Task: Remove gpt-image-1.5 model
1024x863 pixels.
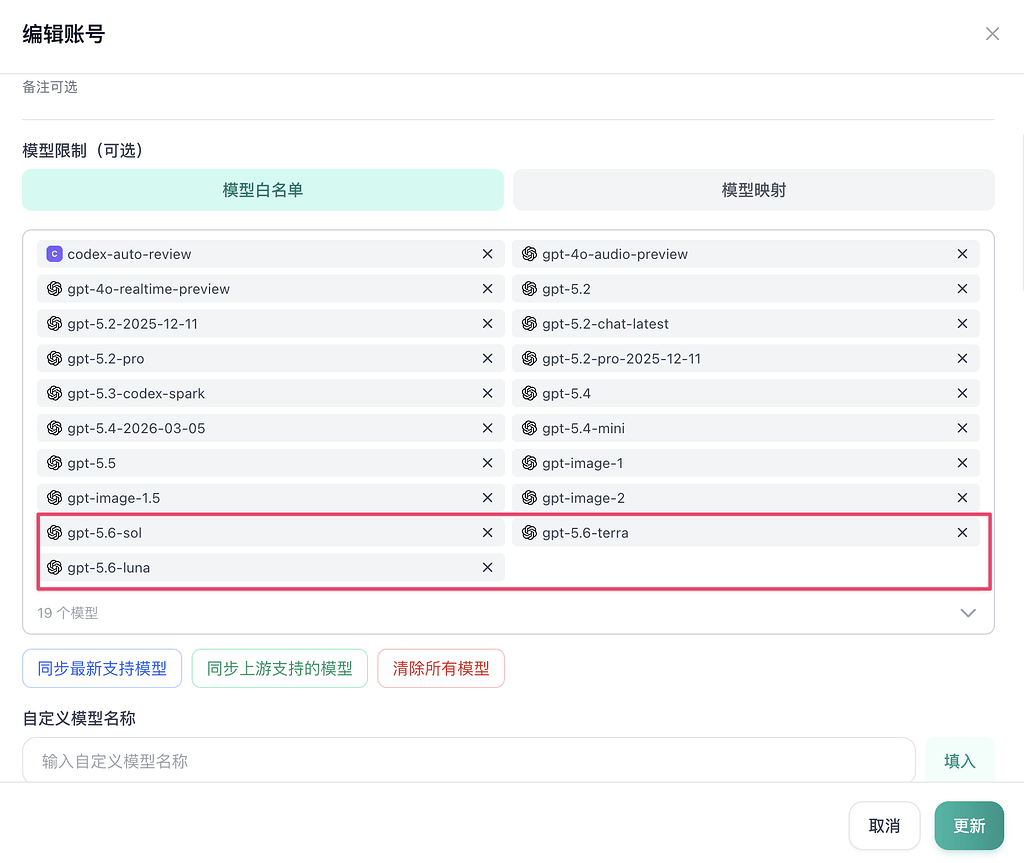Action: pyautogui.click(x=487, y=498)
